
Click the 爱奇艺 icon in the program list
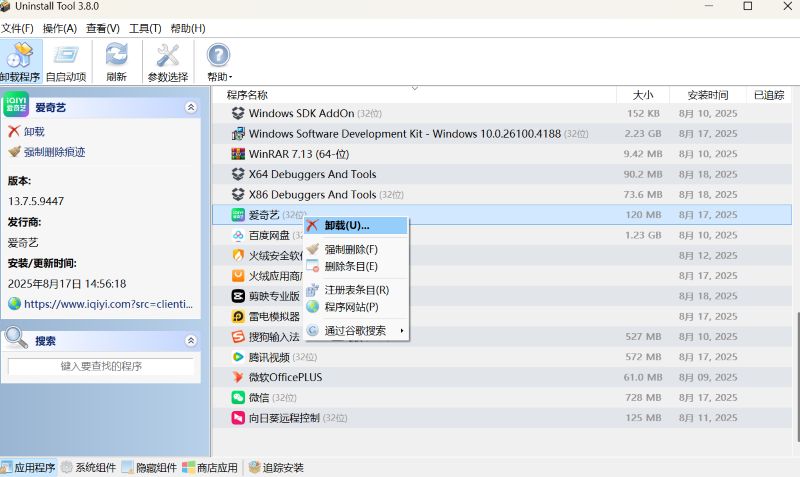coord(238,215)
